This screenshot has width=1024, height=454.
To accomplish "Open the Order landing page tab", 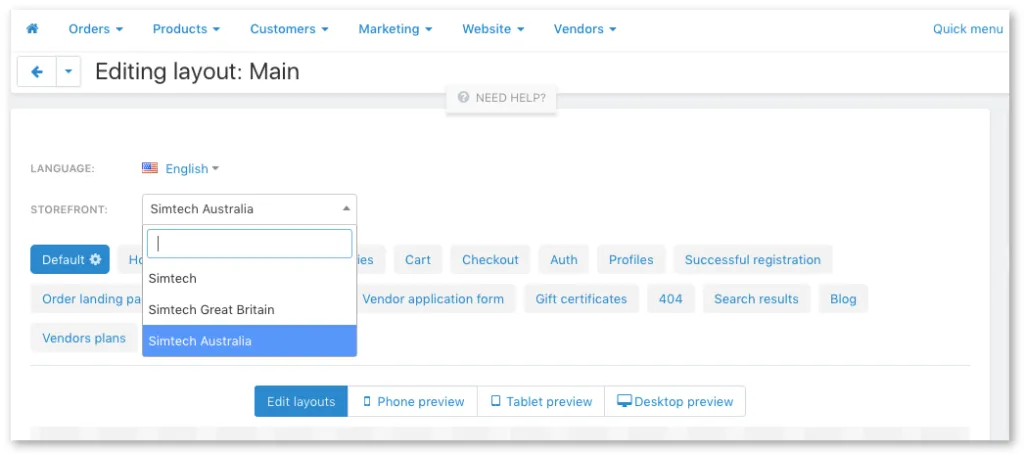I will pos(87,299).
